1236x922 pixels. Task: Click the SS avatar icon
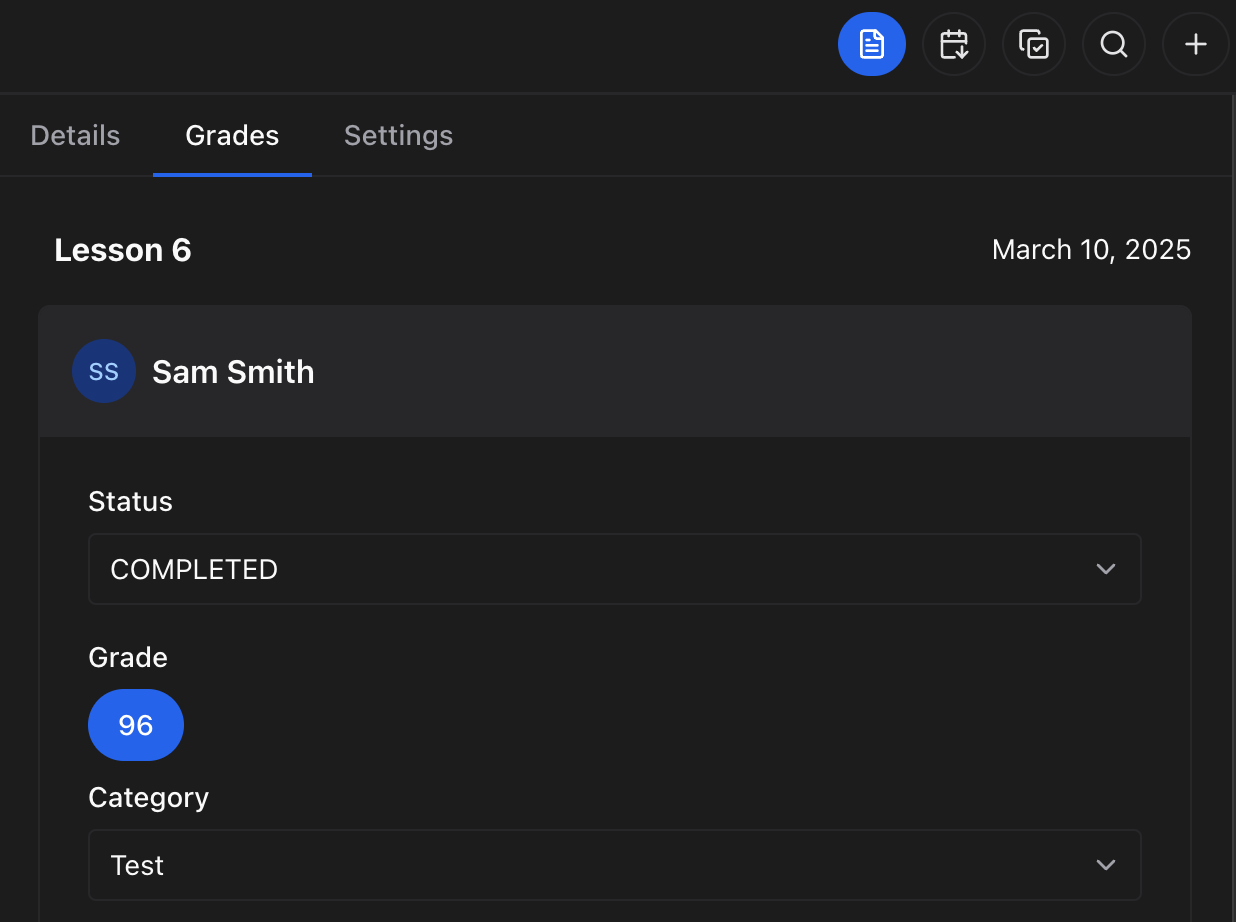pyautogui.click(x=104, y=371)
